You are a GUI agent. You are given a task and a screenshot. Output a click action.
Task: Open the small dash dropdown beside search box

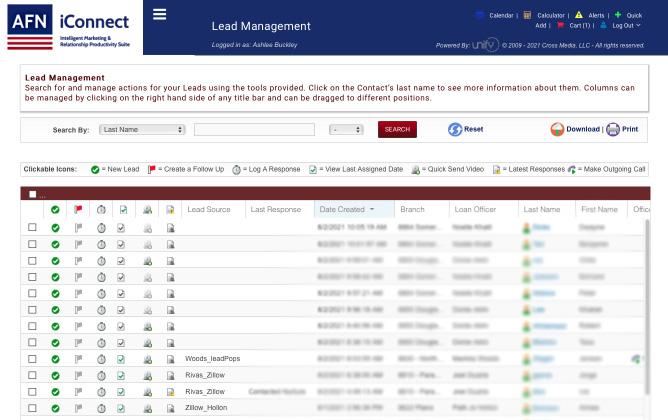click(346, 129)
